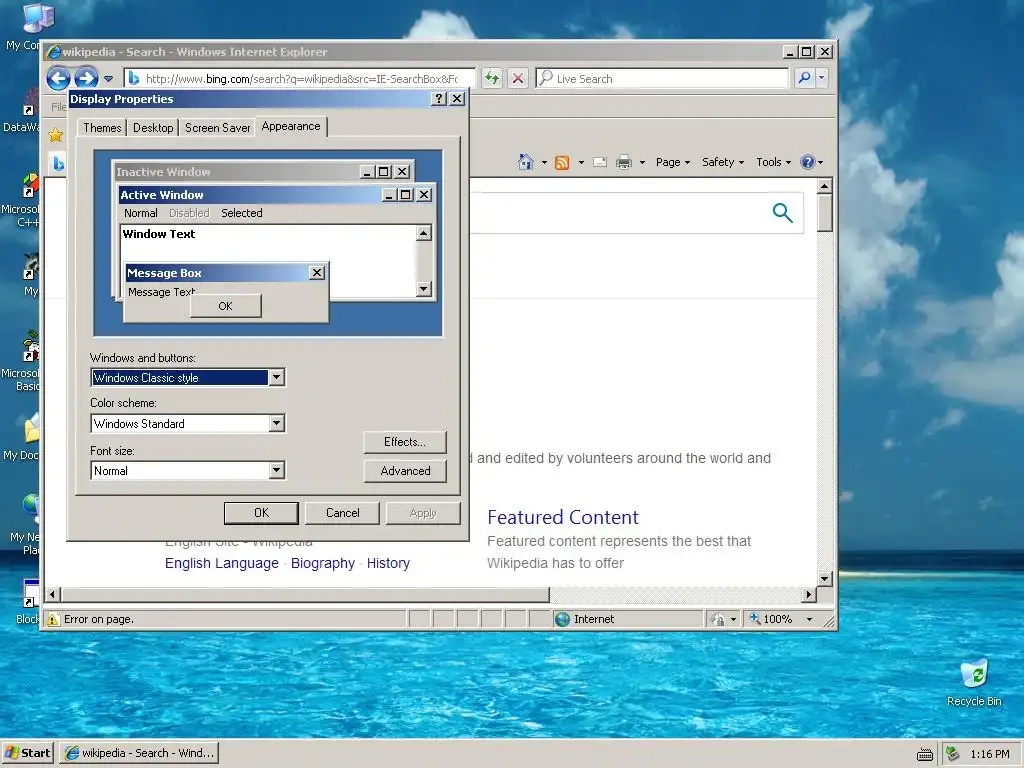Click the address bar URL field
The width and height of the screenshot is (1024, 768).
(300, 78)
